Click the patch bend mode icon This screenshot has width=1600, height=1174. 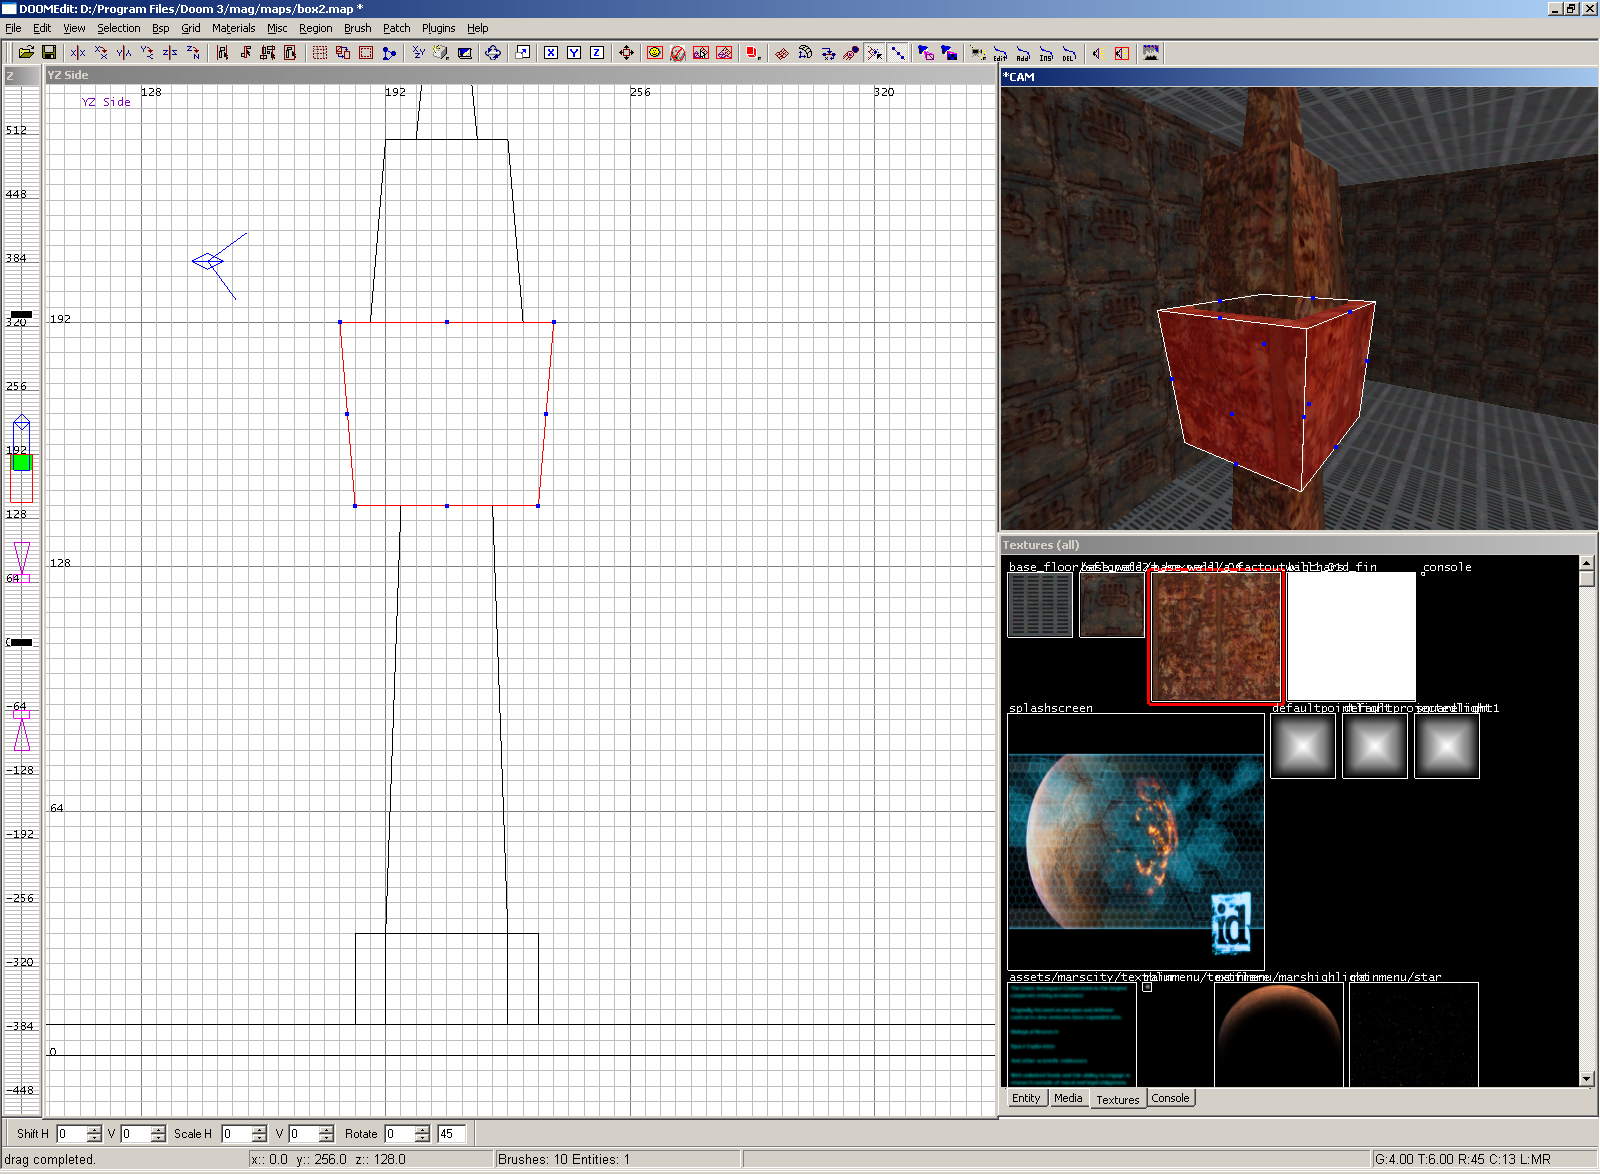pos(805,53)
